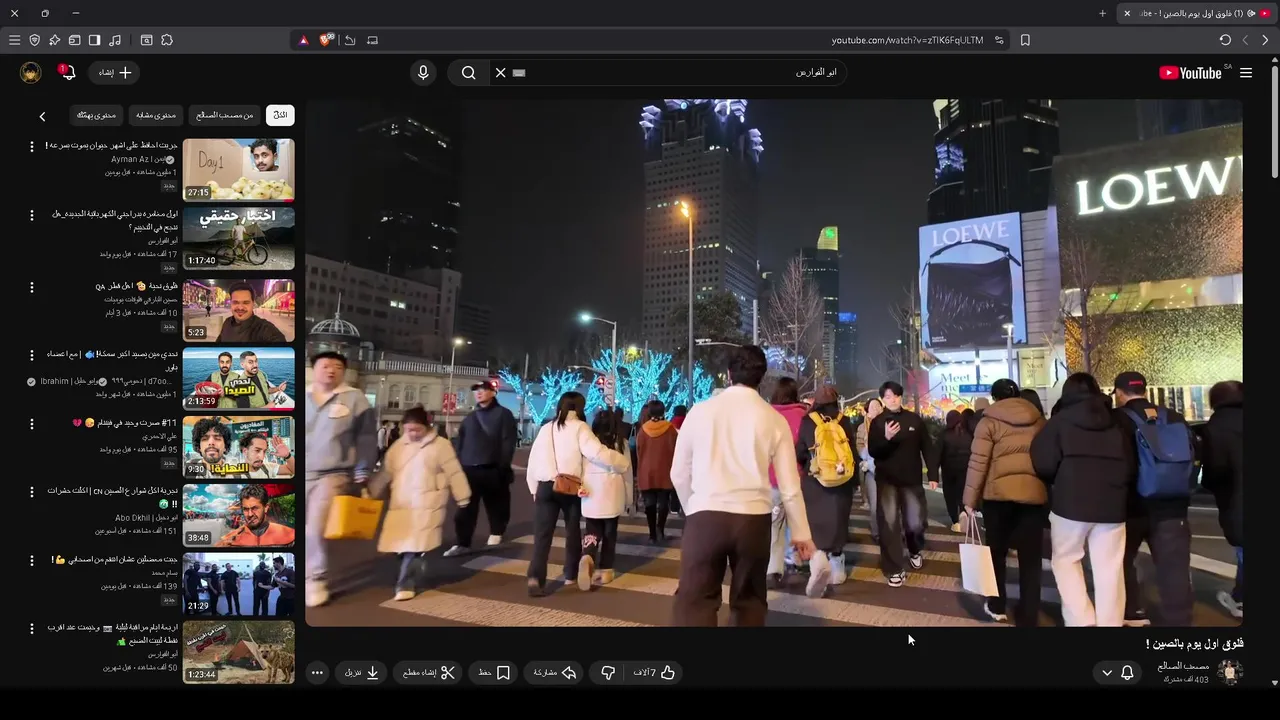Open the 38:48 China street food thumbnail

(239, 516)
